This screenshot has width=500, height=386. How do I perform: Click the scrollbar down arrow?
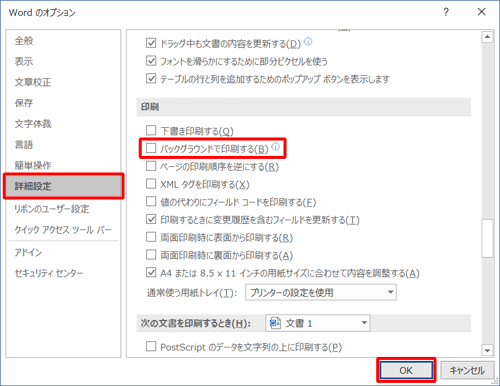point(487,350)
